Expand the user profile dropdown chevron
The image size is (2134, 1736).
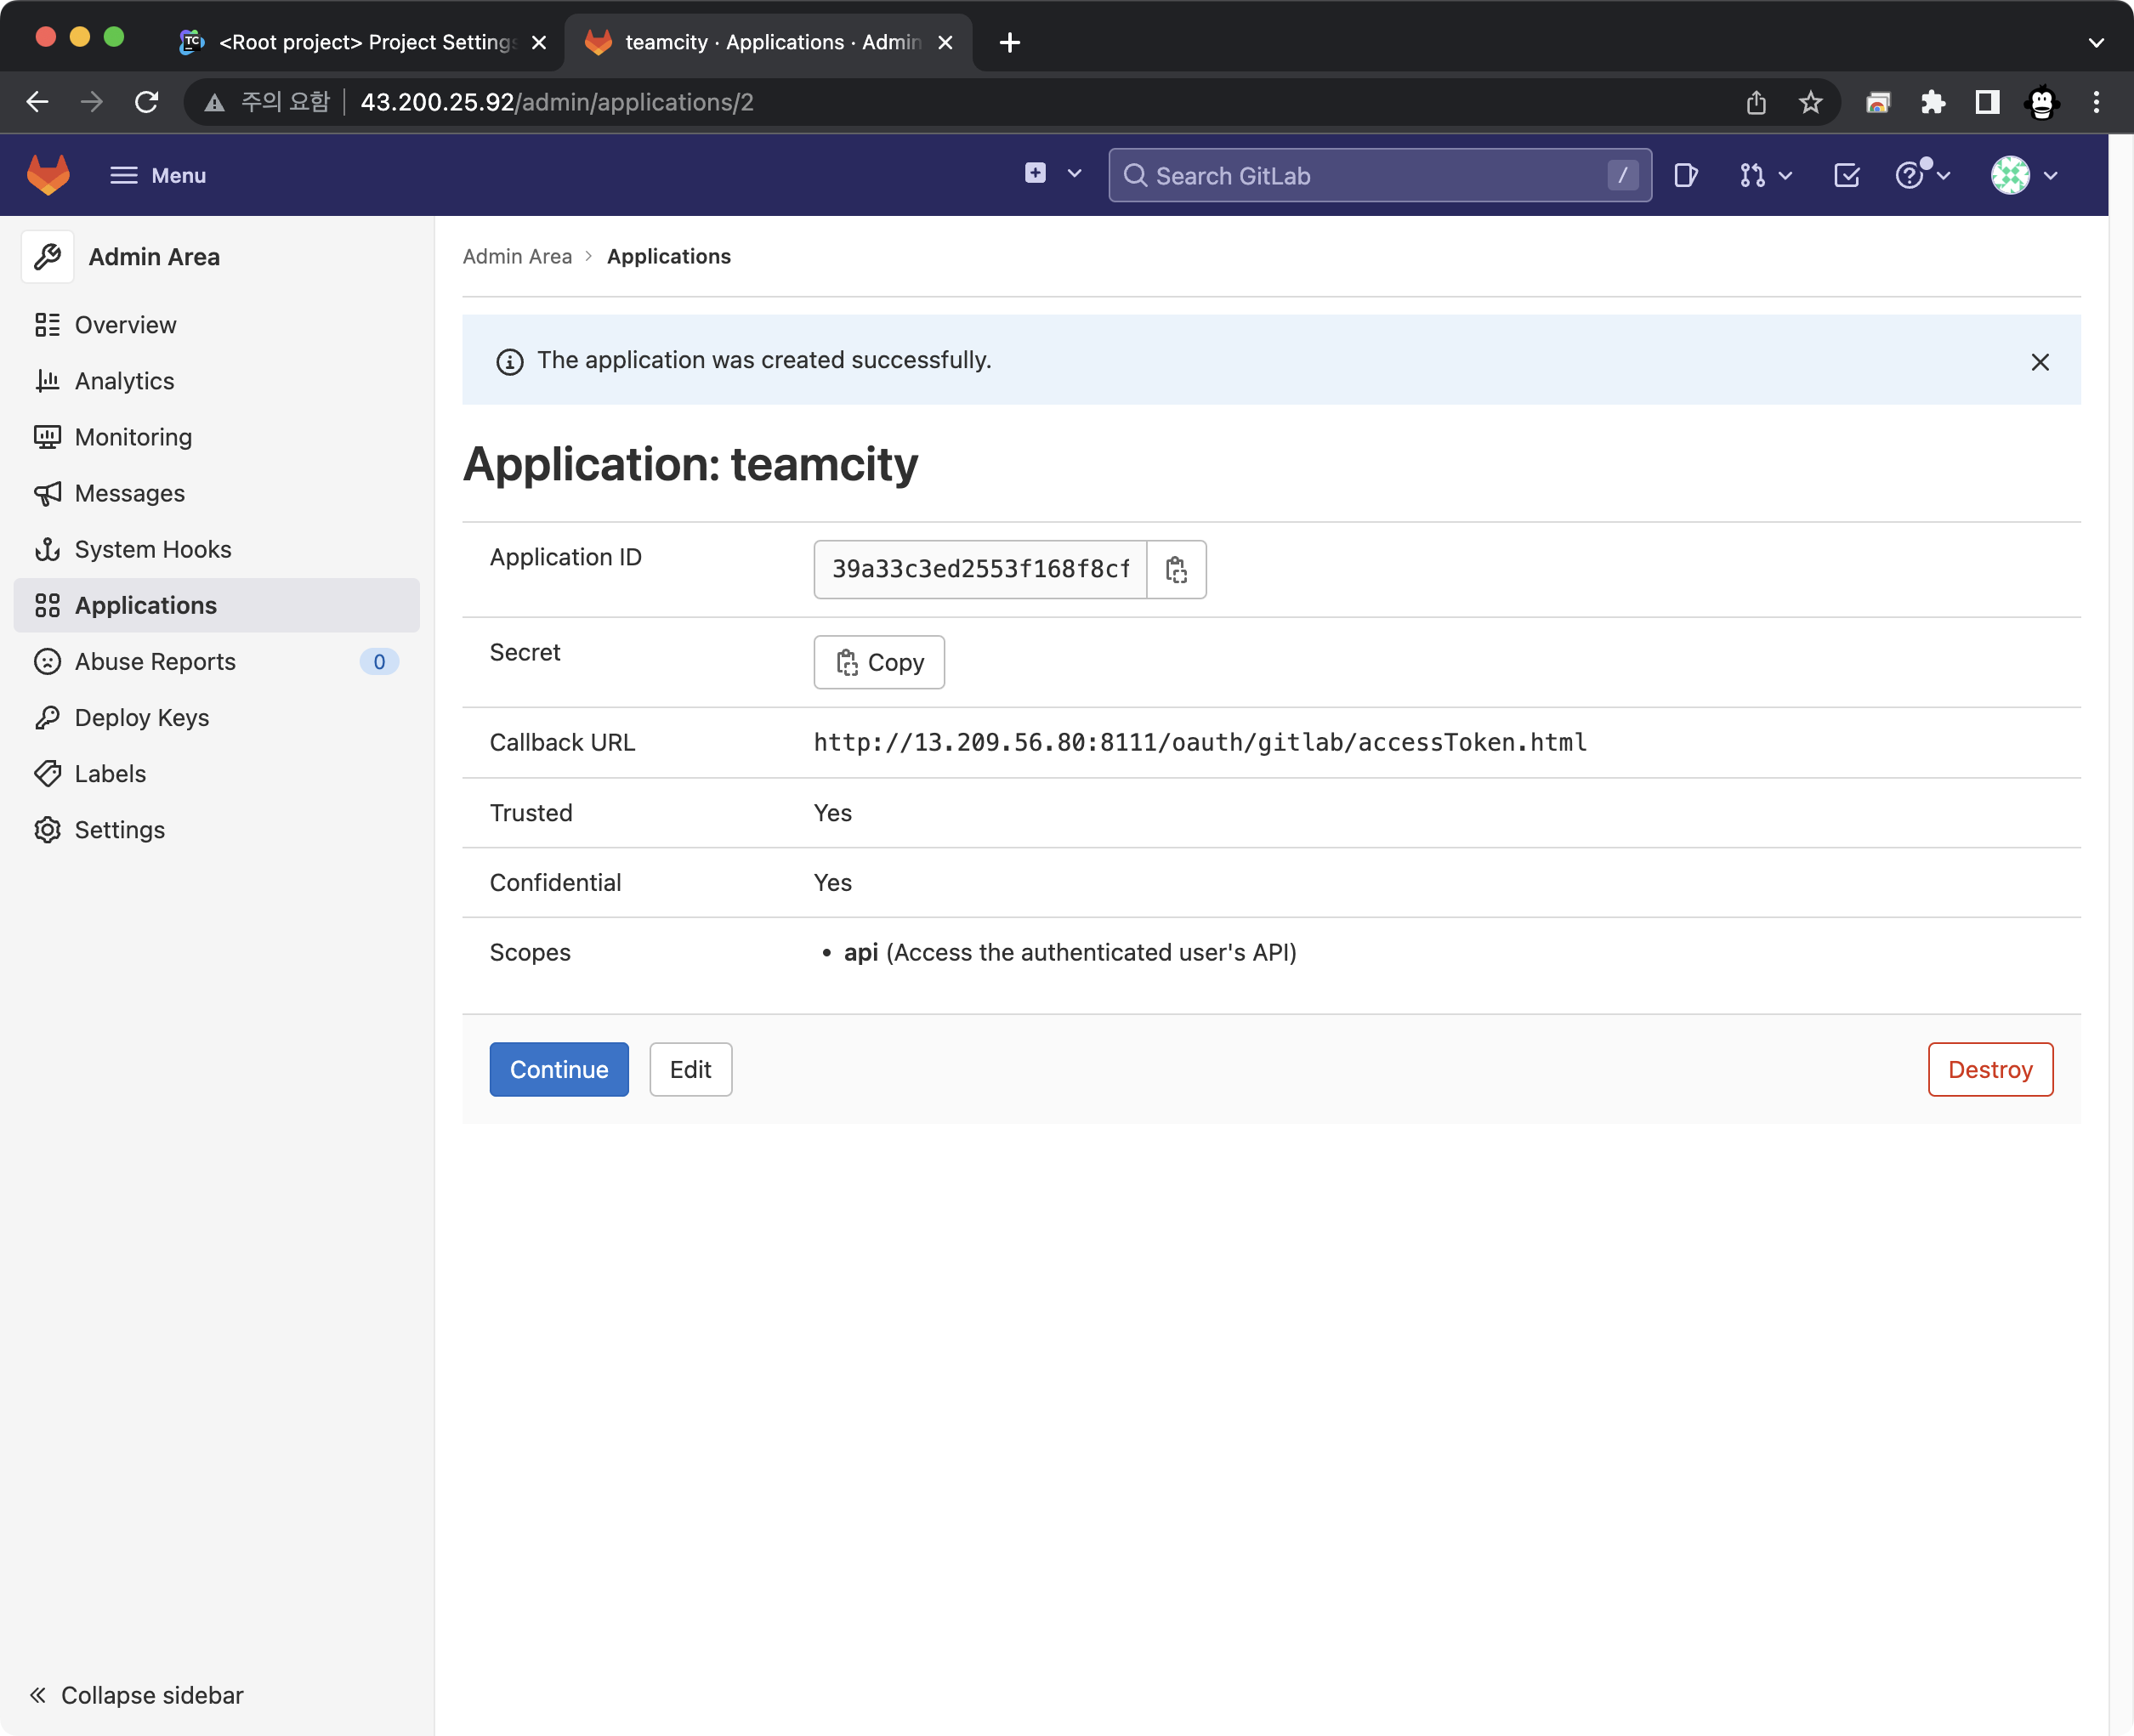tap(2051, 176)
